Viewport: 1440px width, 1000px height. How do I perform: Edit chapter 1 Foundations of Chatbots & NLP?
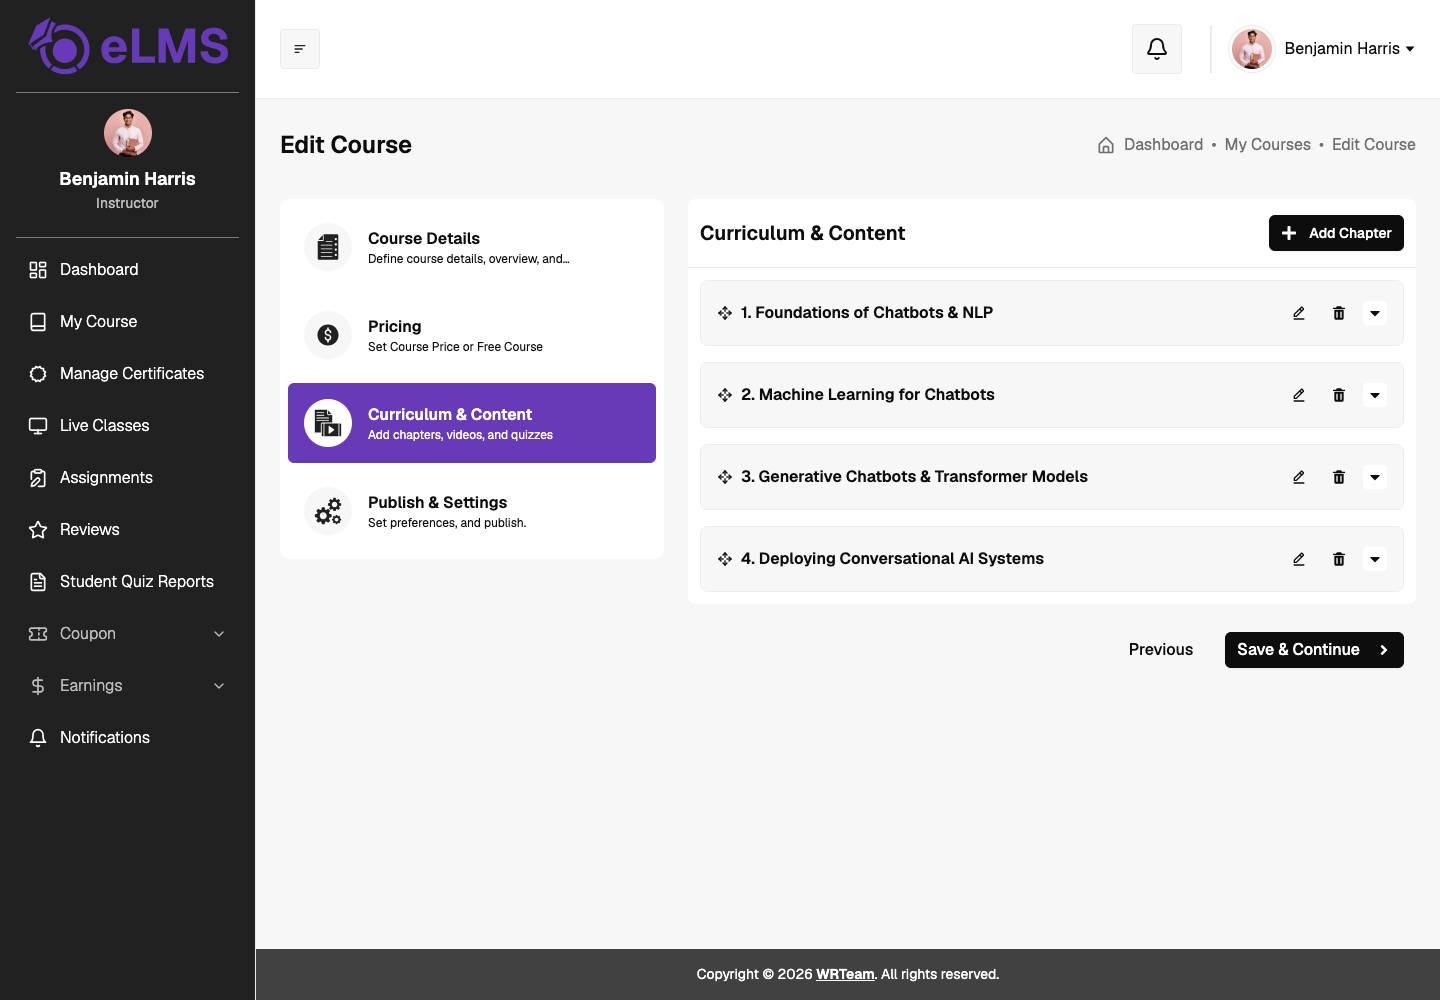coord(1299,313)
